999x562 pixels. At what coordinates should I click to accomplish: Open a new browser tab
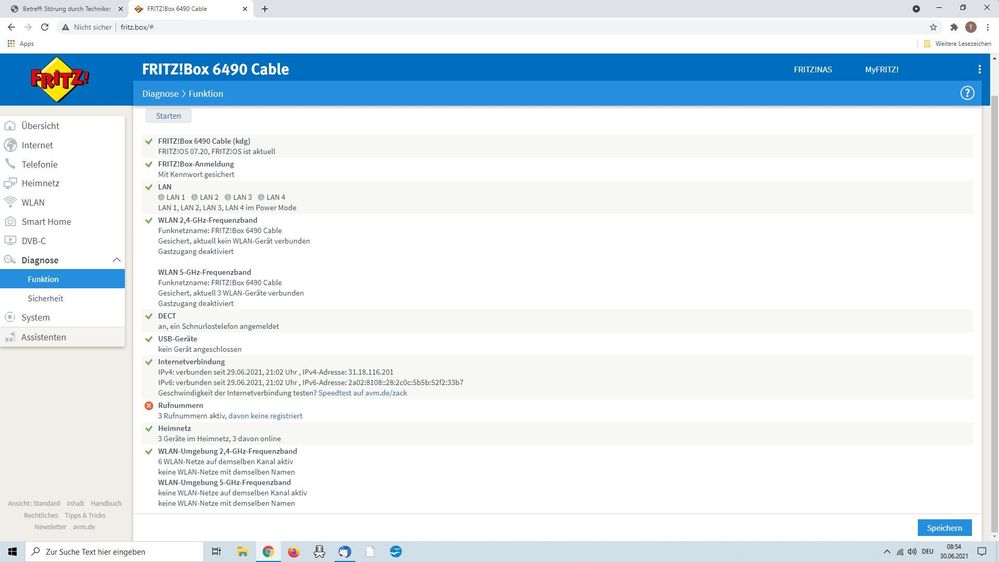264,9
